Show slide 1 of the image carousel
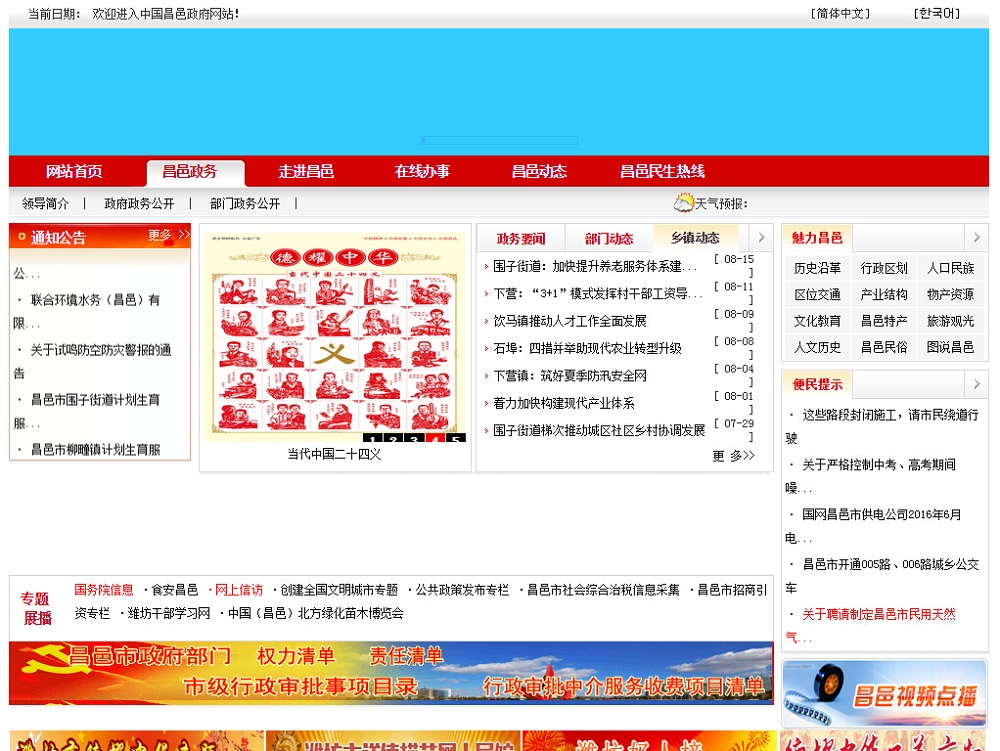The height and width of the screenshot is (751, 1000). [x=373, y=438]
